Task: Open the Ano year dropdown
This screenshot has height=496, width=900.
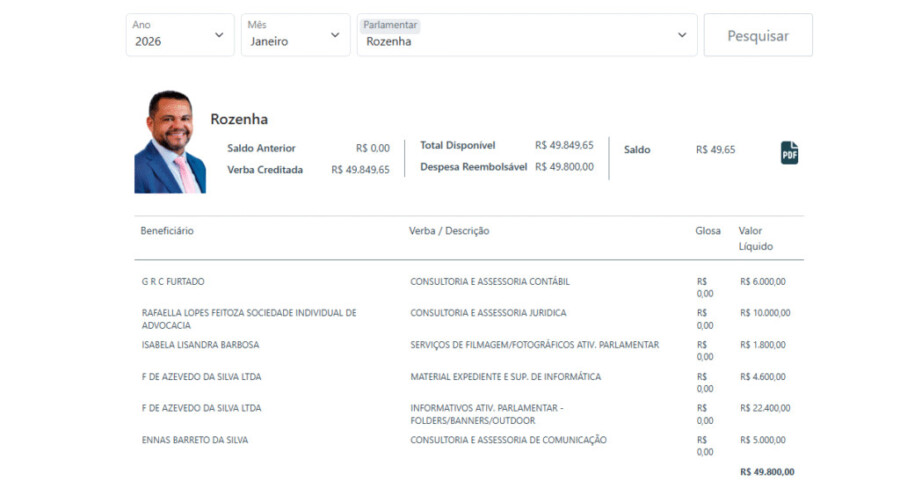Action: (180, 35)
